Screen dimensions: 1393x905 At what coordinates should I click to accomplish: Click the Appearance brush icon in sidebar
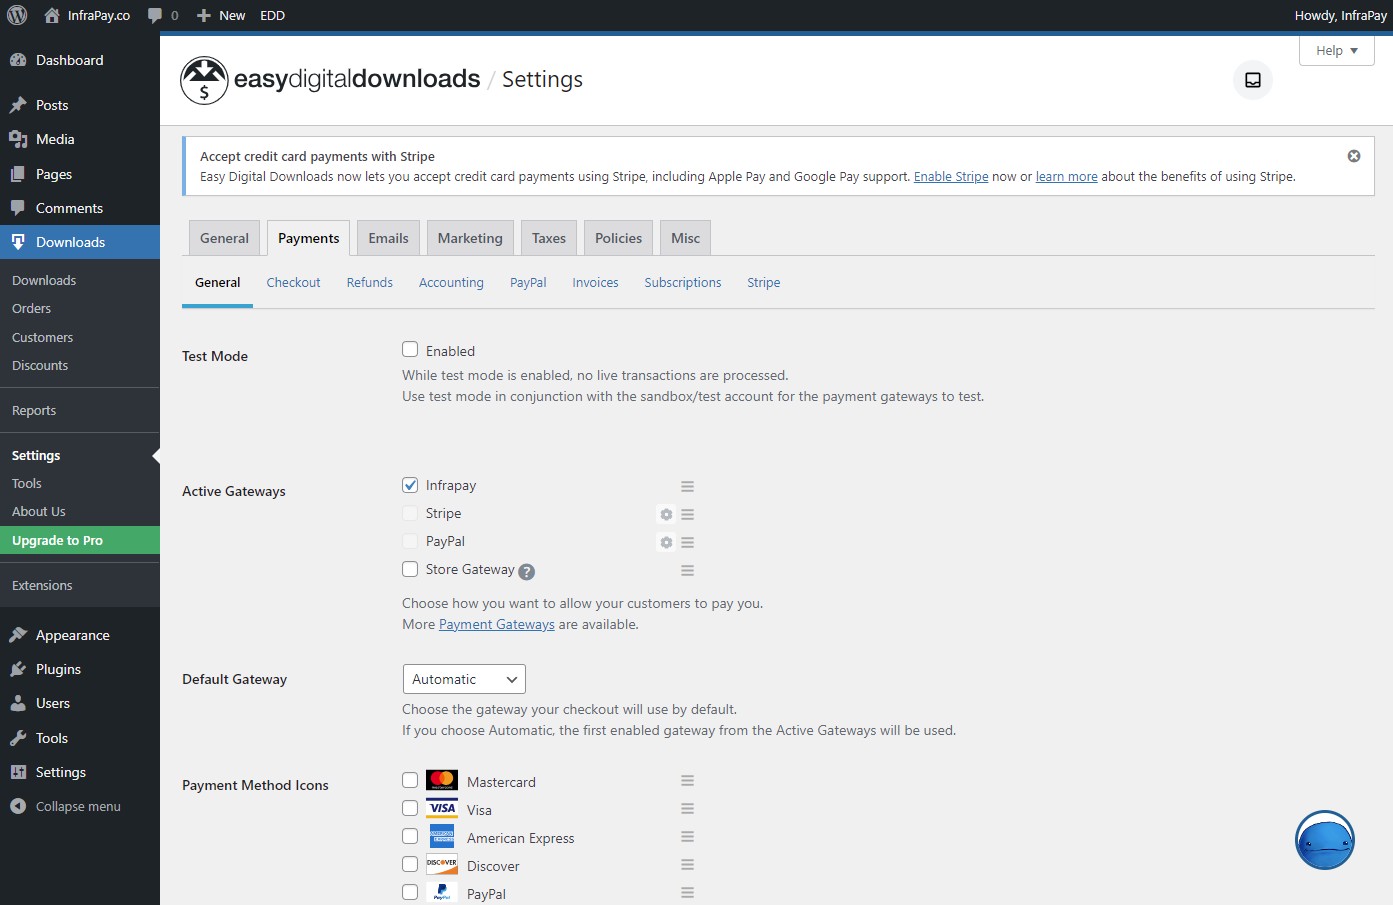[18, 635]
